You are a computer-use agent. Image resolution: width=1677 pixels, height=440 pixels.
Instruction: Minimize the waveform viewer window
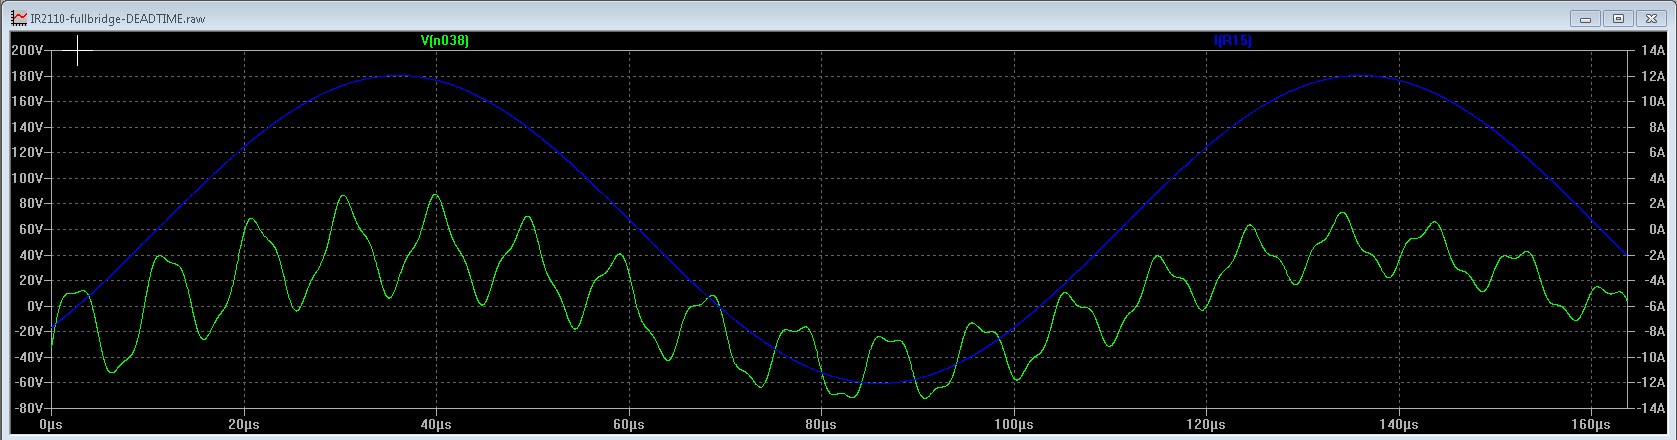(1586, 18)
